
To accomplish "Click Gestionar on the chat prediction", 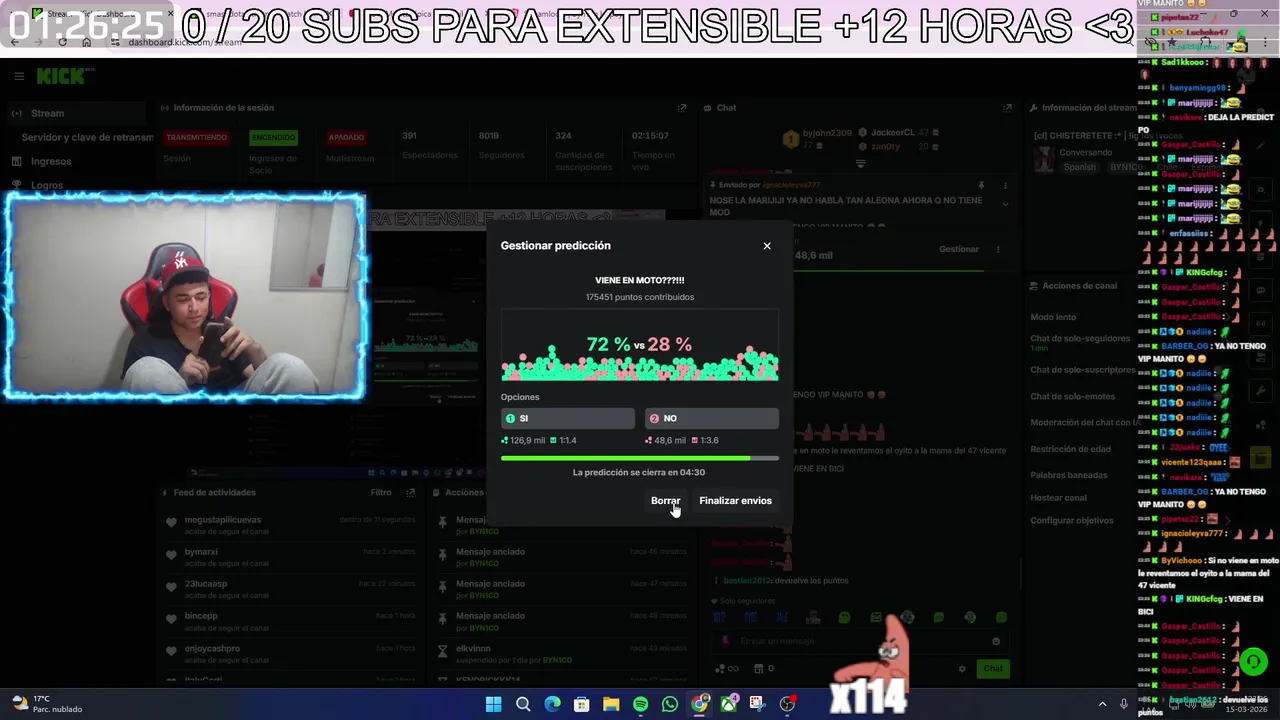I will [x=958, y=249].
